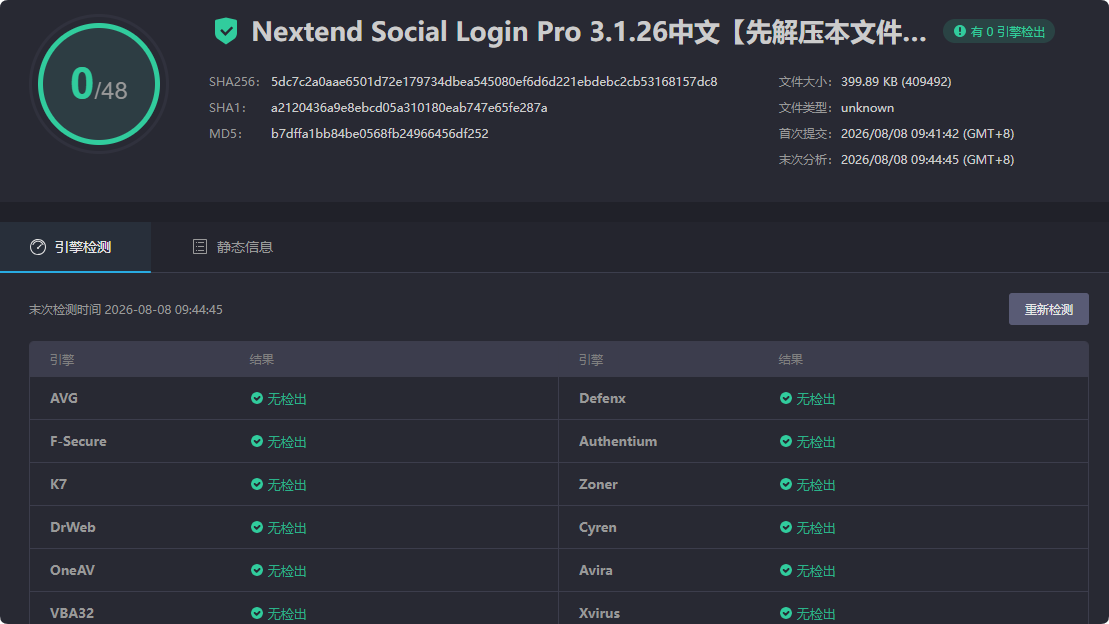Select the Nextend Social Login Pro file title
Screen dimensions: 1109x624
click(589, 32)
